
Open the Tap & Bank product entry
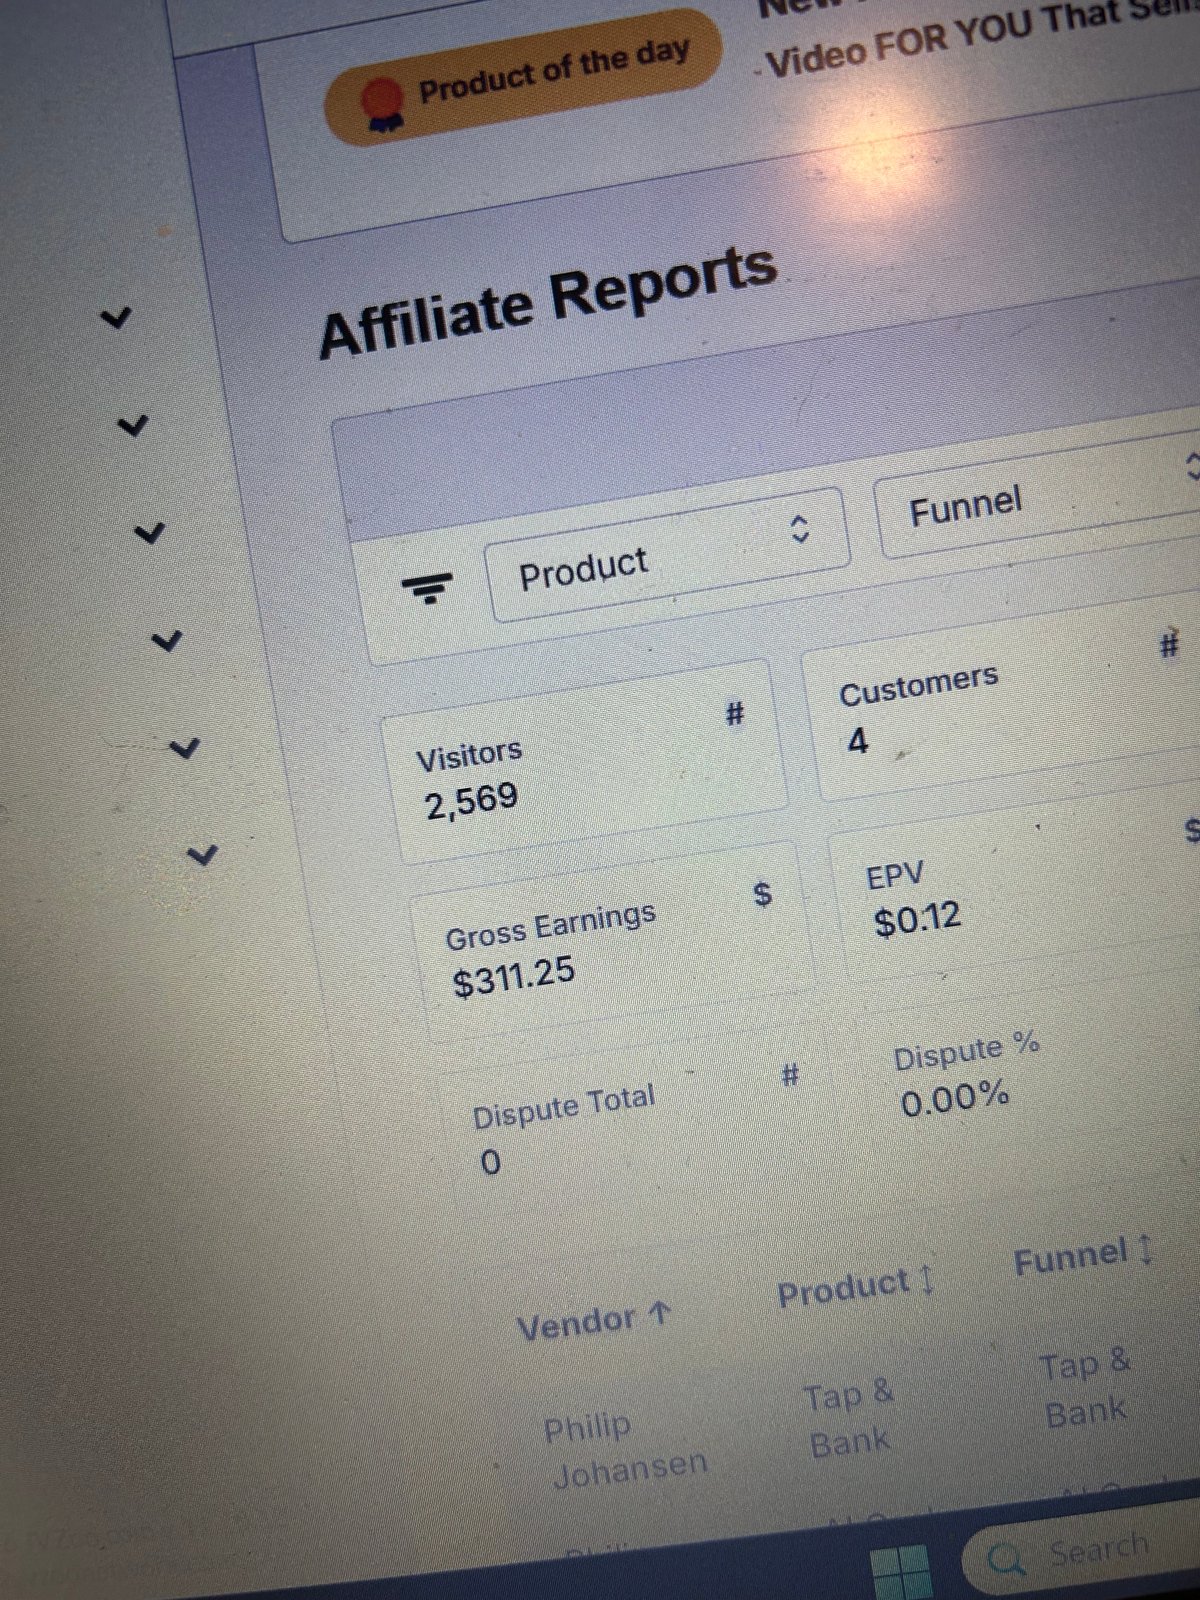click(x=849, y=1419)
